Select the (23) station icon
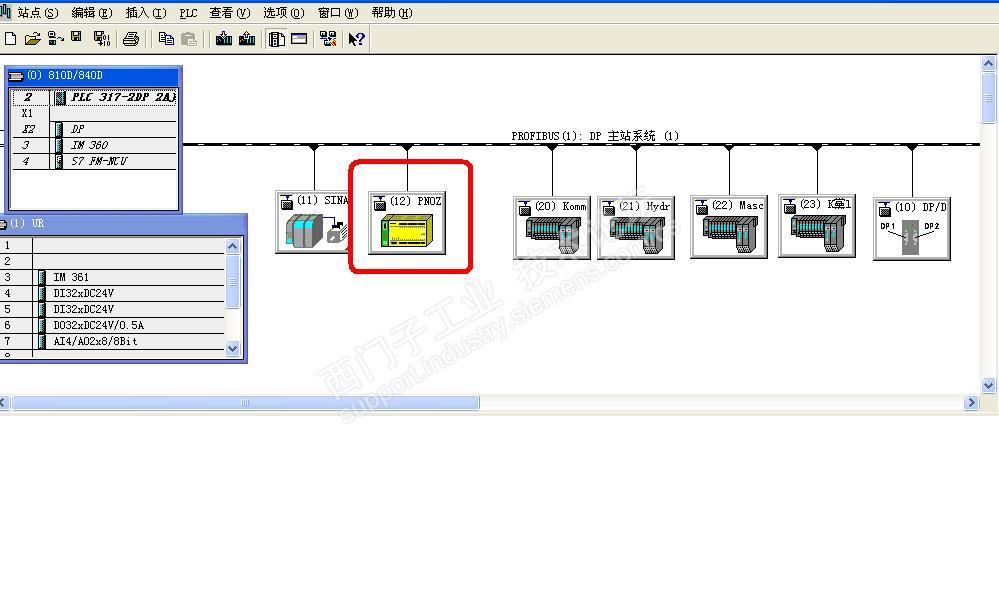Image resolution: width=999 pixels, height=609 pixels. tap(817, 226)
